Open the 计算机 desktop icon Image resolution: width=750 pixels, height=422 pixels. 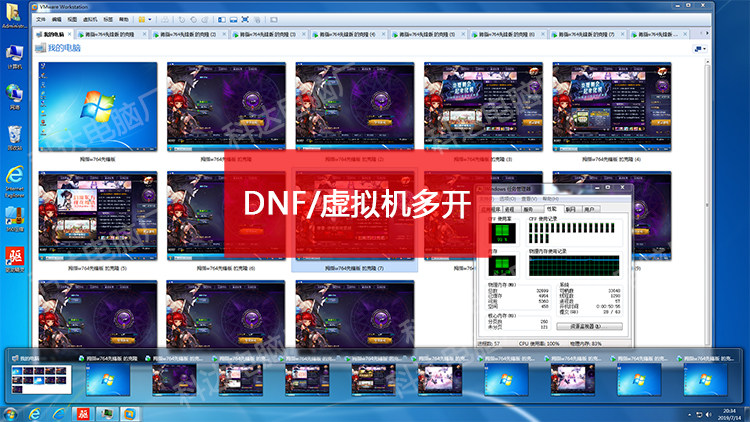[x=14, y=56]
